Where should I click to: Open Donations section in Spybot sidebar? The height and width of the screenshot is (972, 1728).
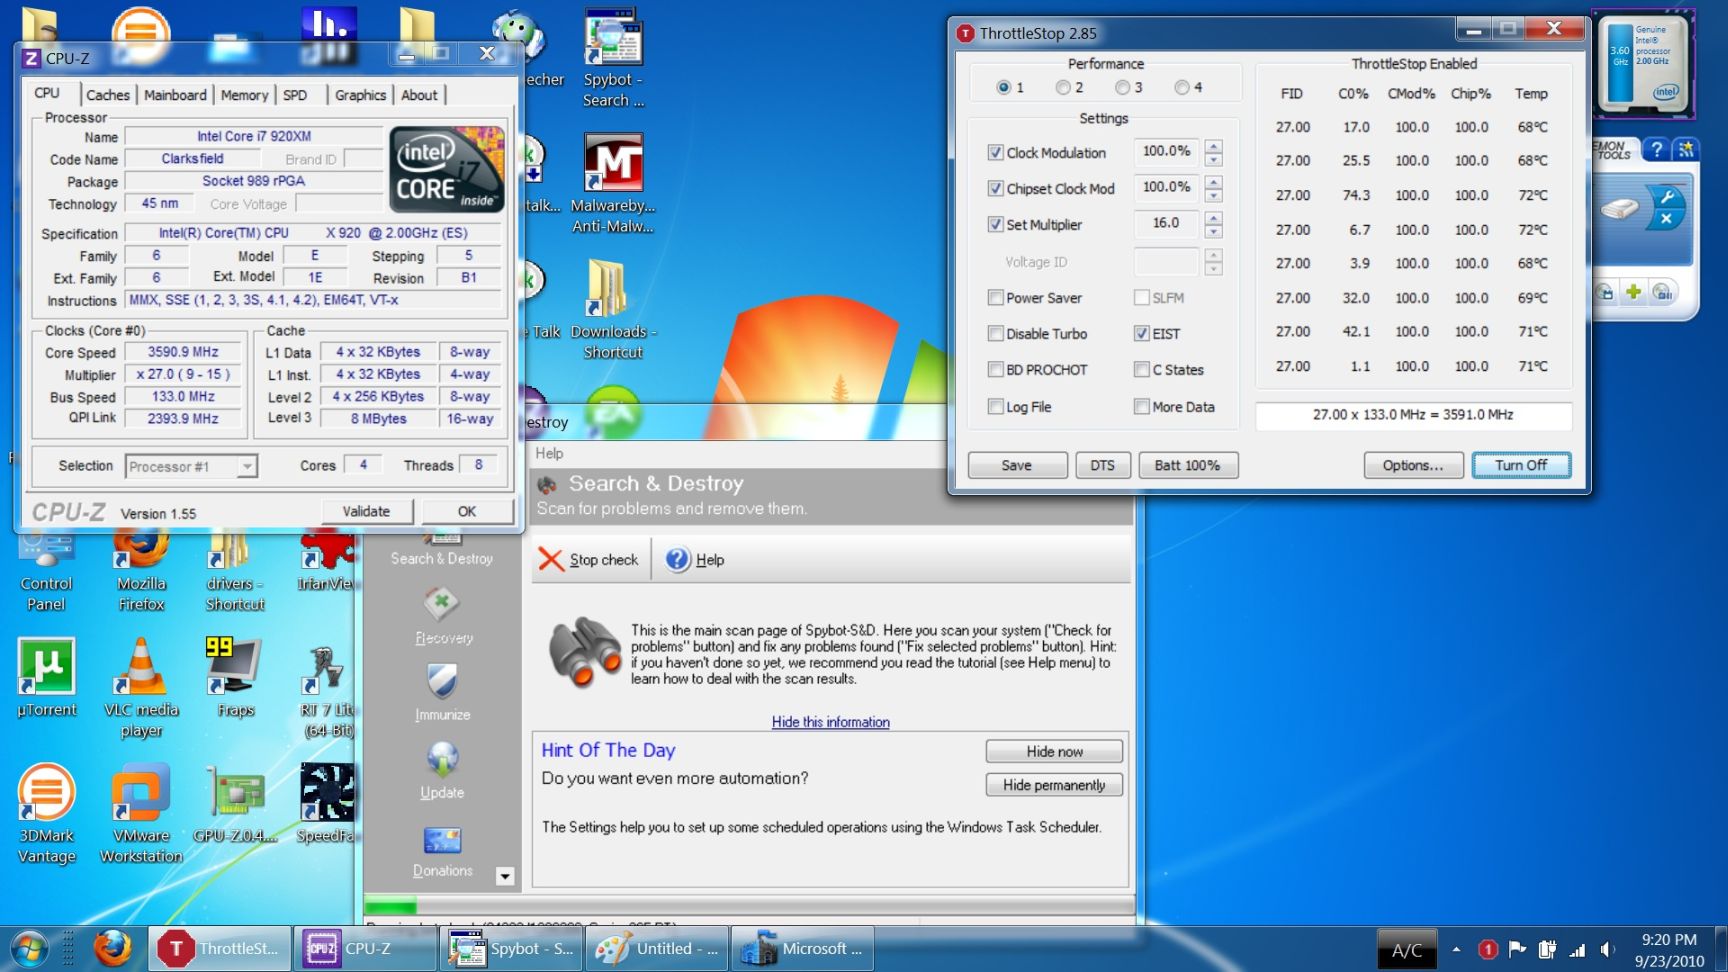[x=443, y=850]
